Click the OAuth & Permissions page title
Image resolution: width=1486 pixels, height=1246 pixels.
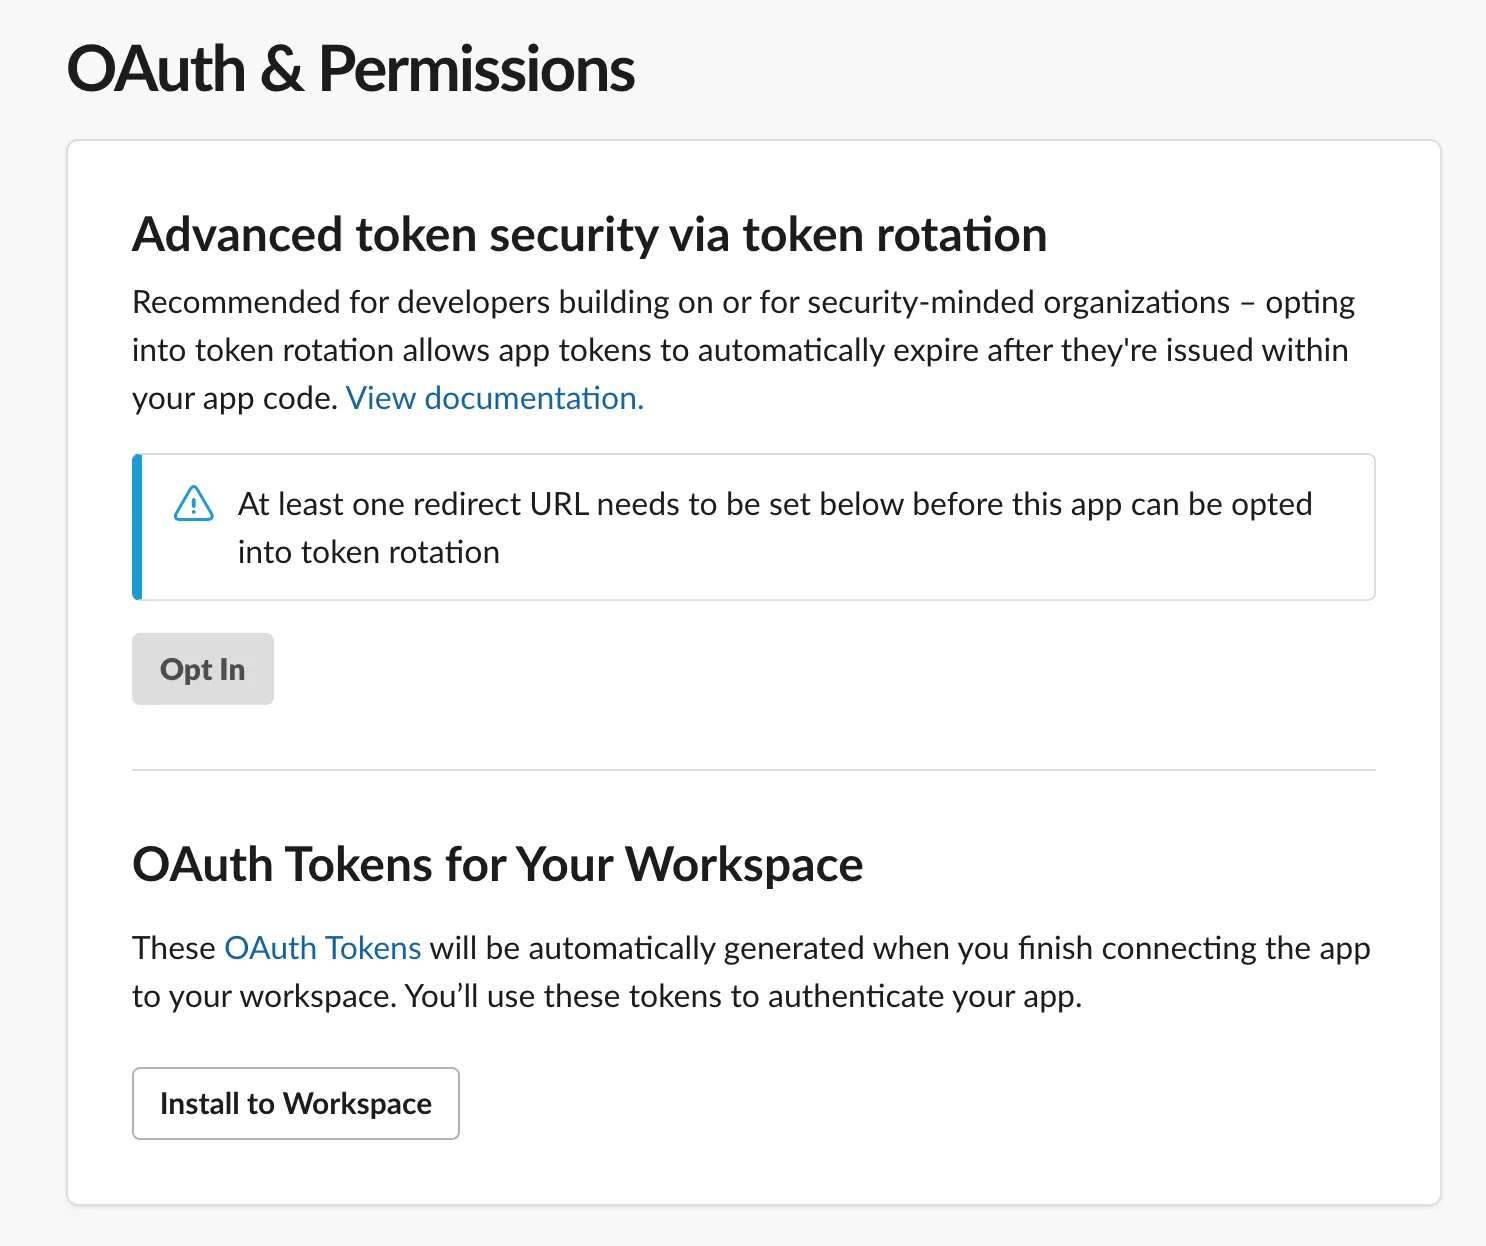(351, 70)
